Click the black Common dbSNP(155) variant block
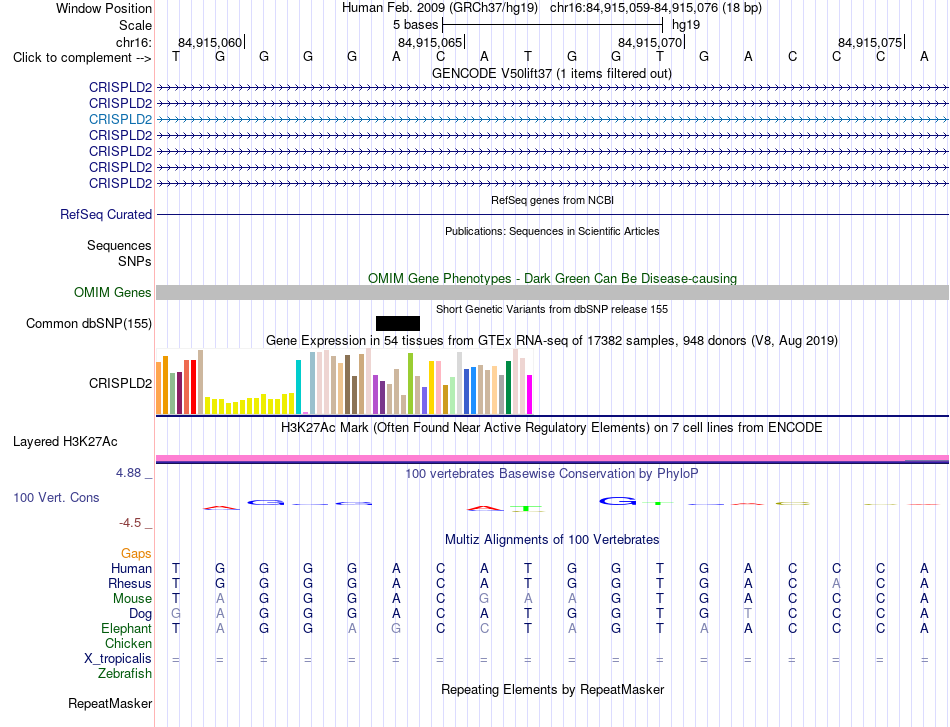The image size is (950, 727). pos(397,323)
